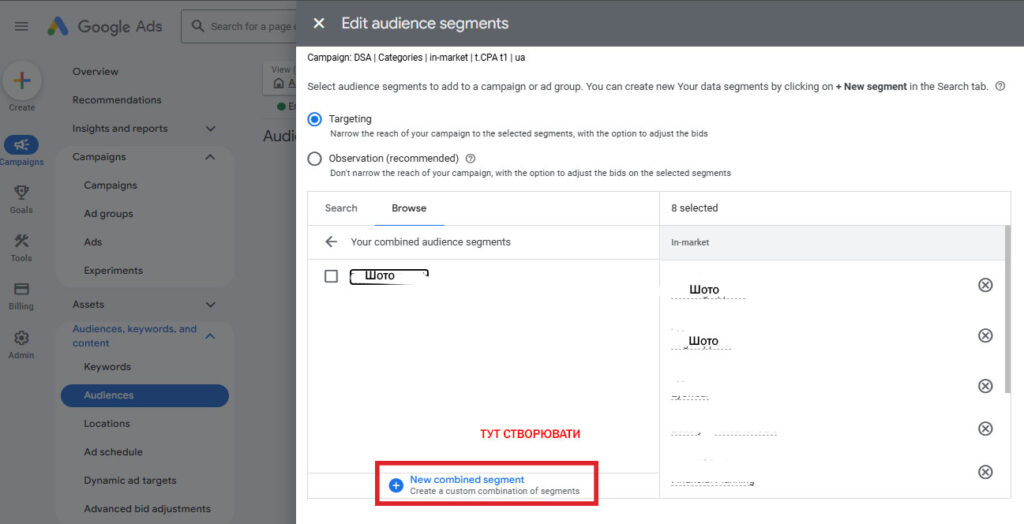Click New combined segment link

466,480
